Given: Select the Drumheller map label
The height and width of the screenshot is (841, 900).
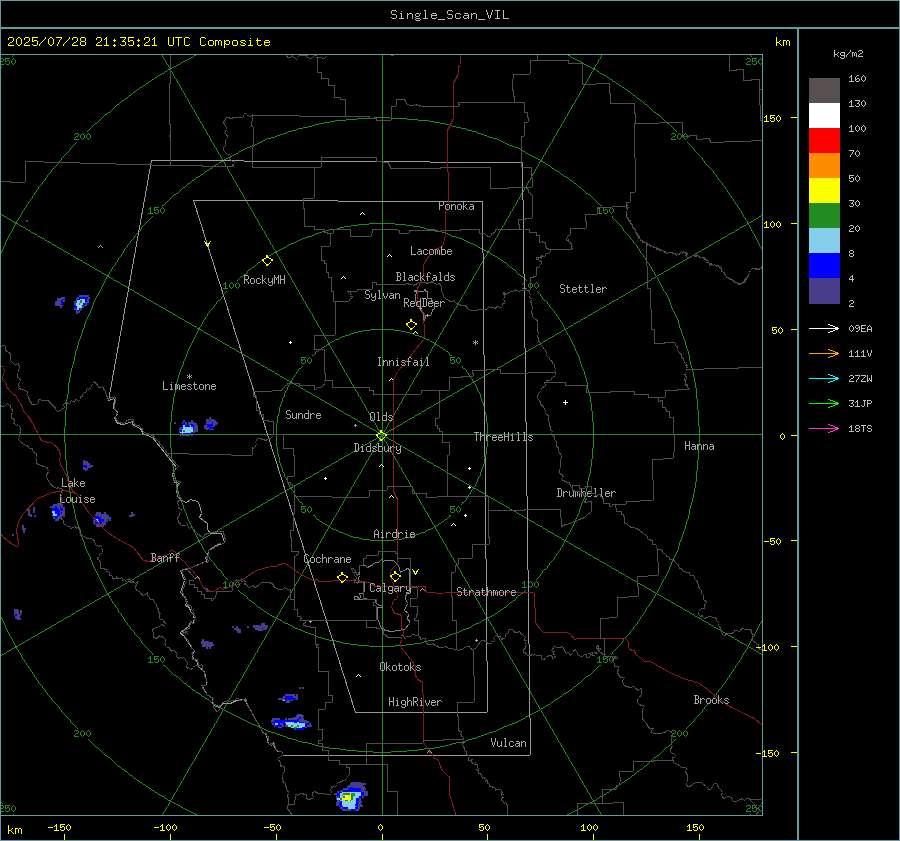Looking at the screenshot, I should click(586, 493).
